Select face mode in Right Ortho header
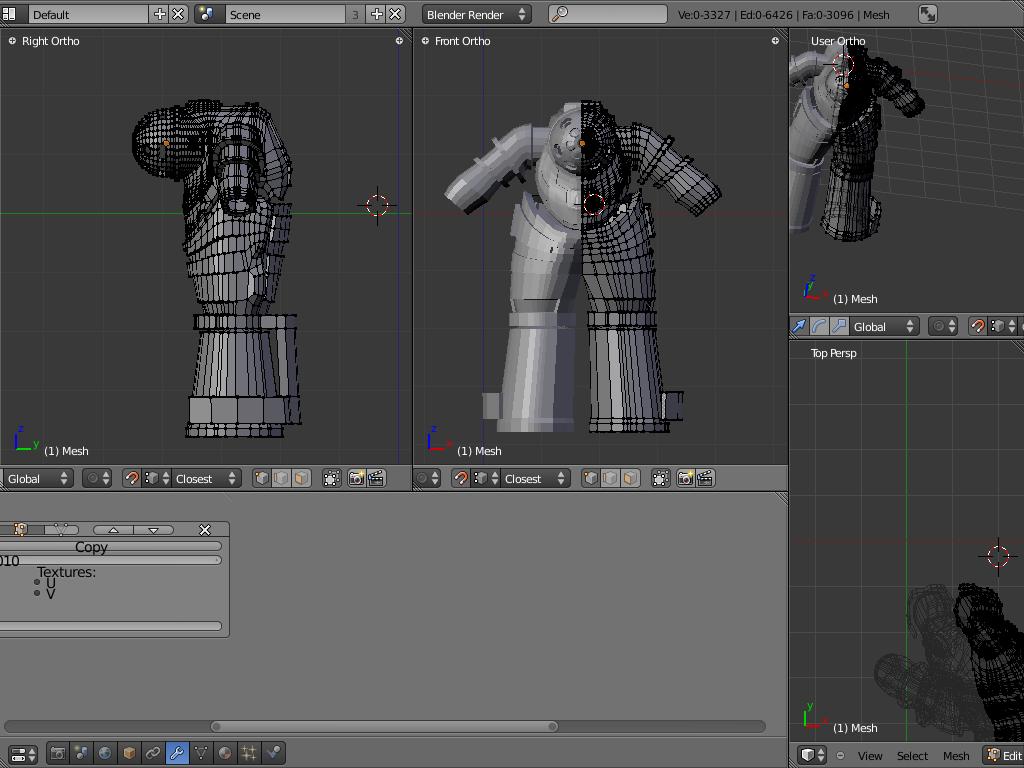This screenshot has height=768, width=1024. [301, 479]
